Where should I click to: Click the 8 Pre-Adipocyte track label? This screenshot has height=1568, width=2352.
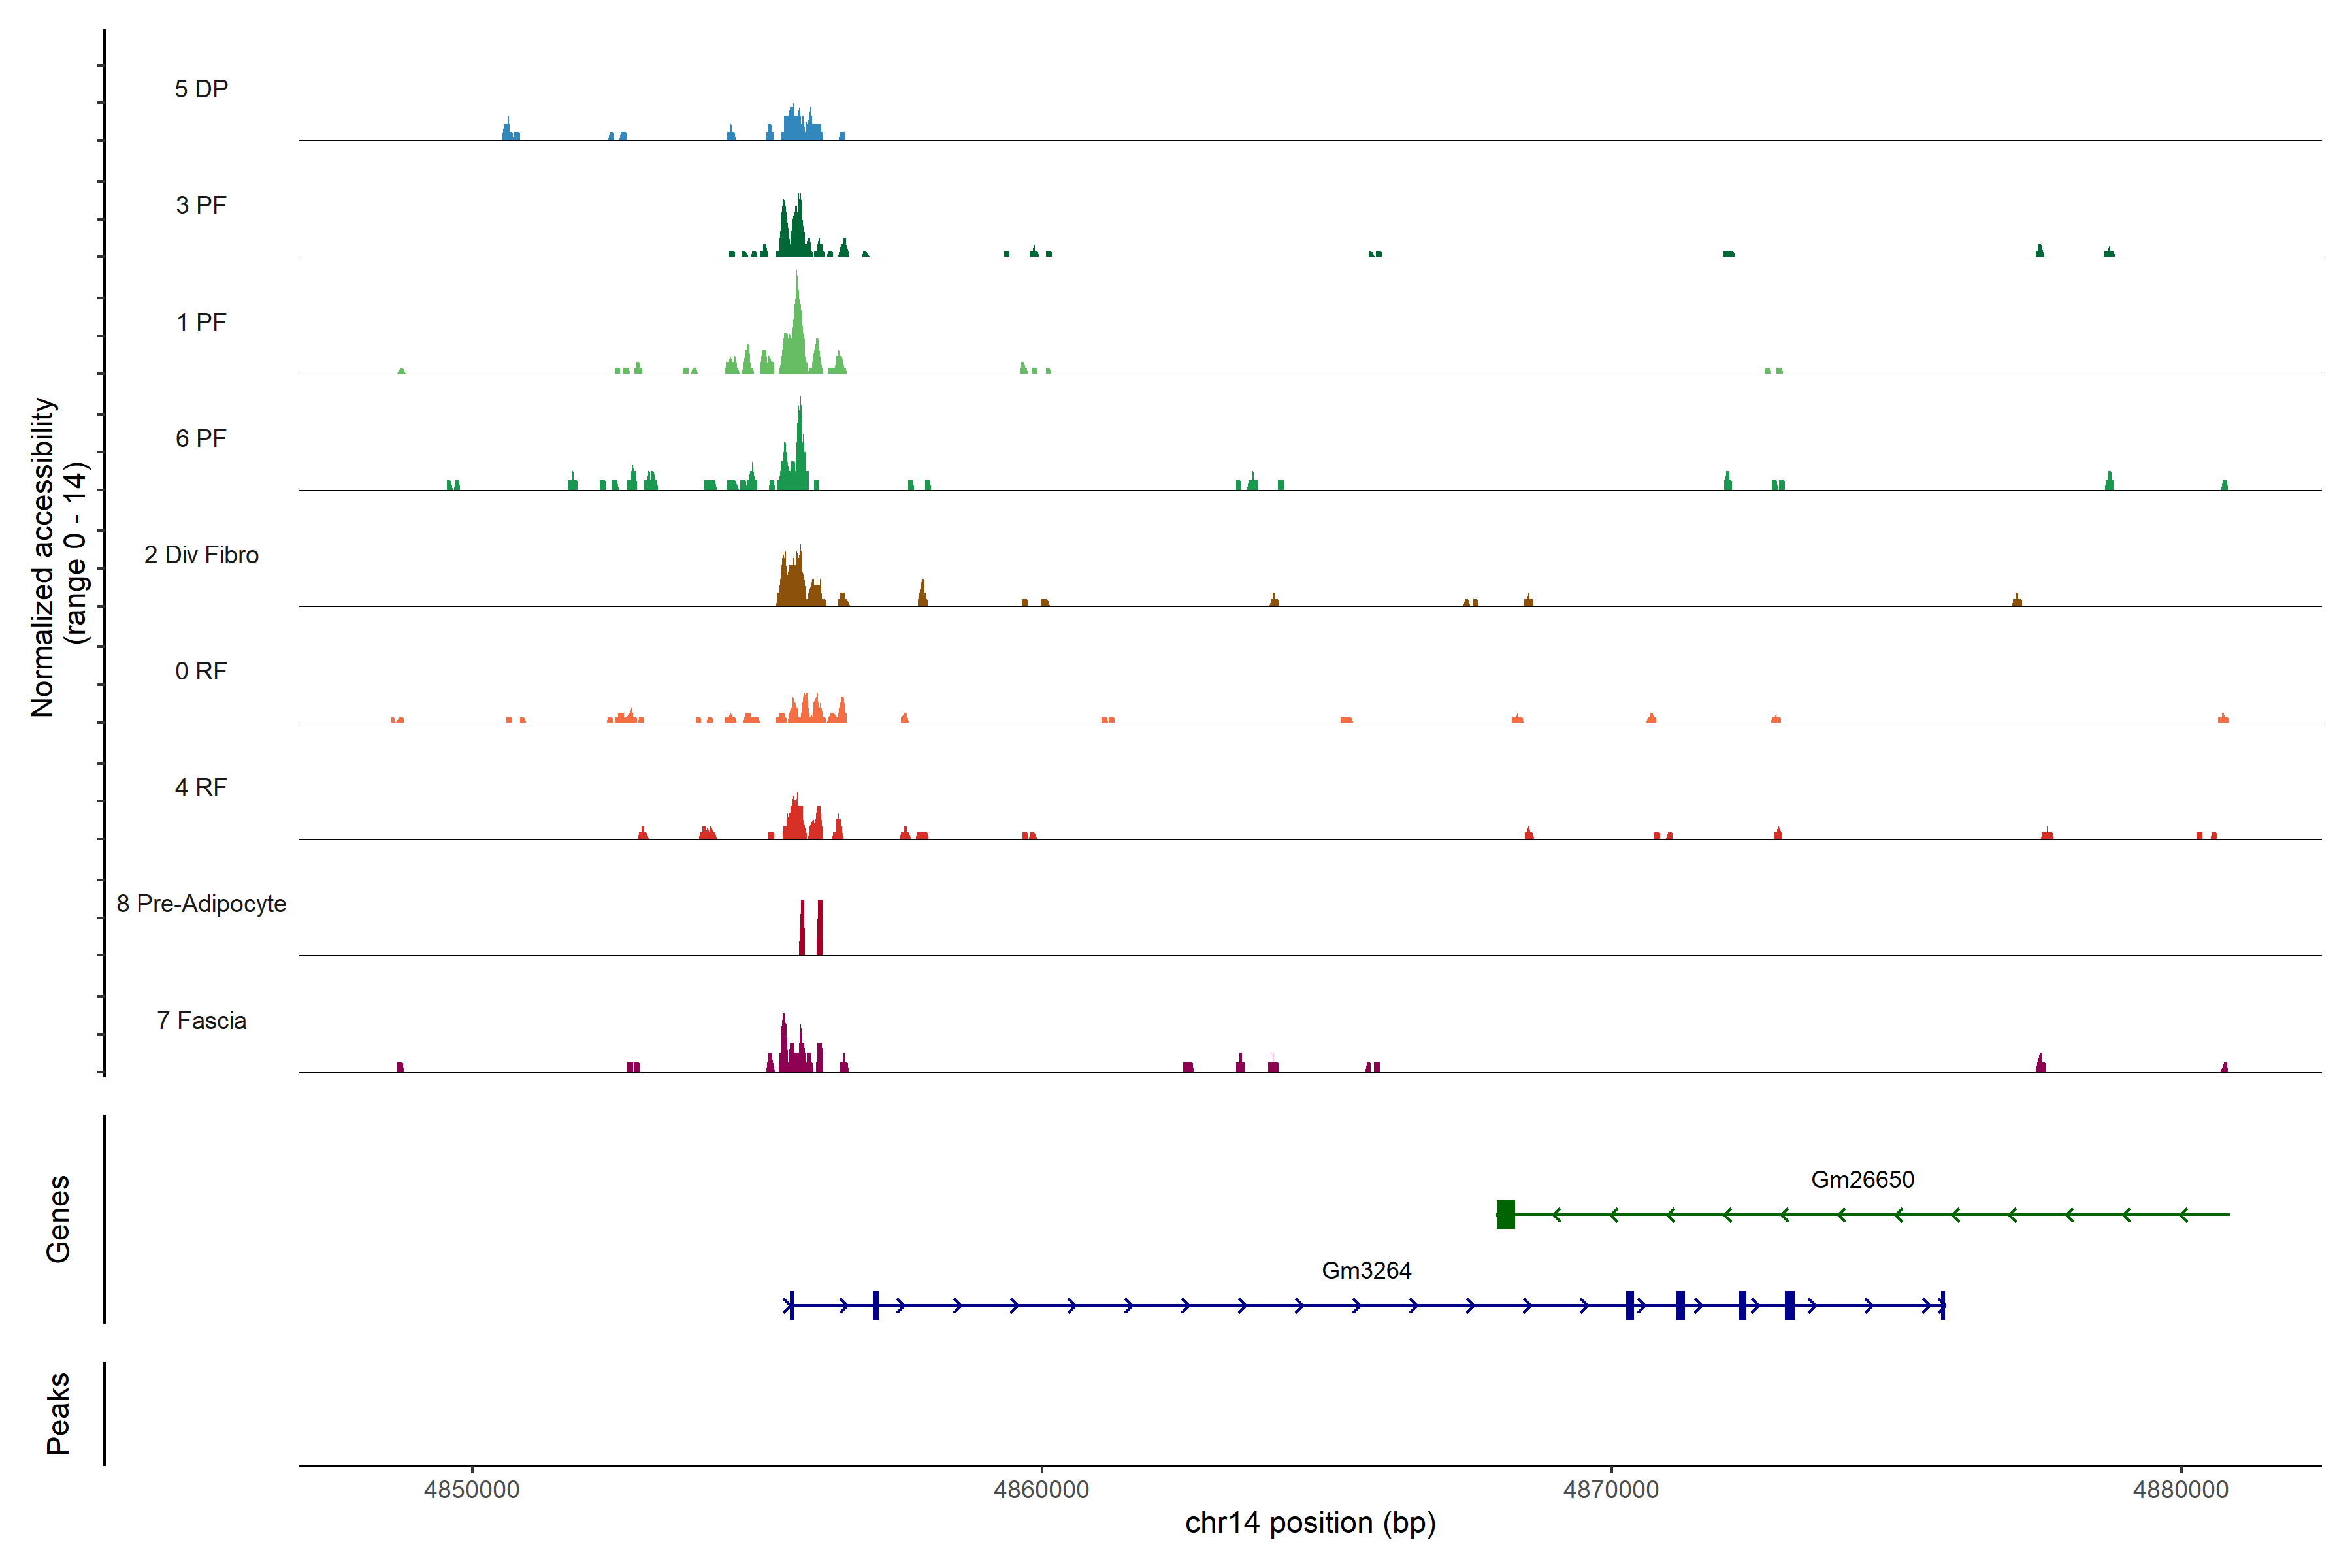coord(201,904)
